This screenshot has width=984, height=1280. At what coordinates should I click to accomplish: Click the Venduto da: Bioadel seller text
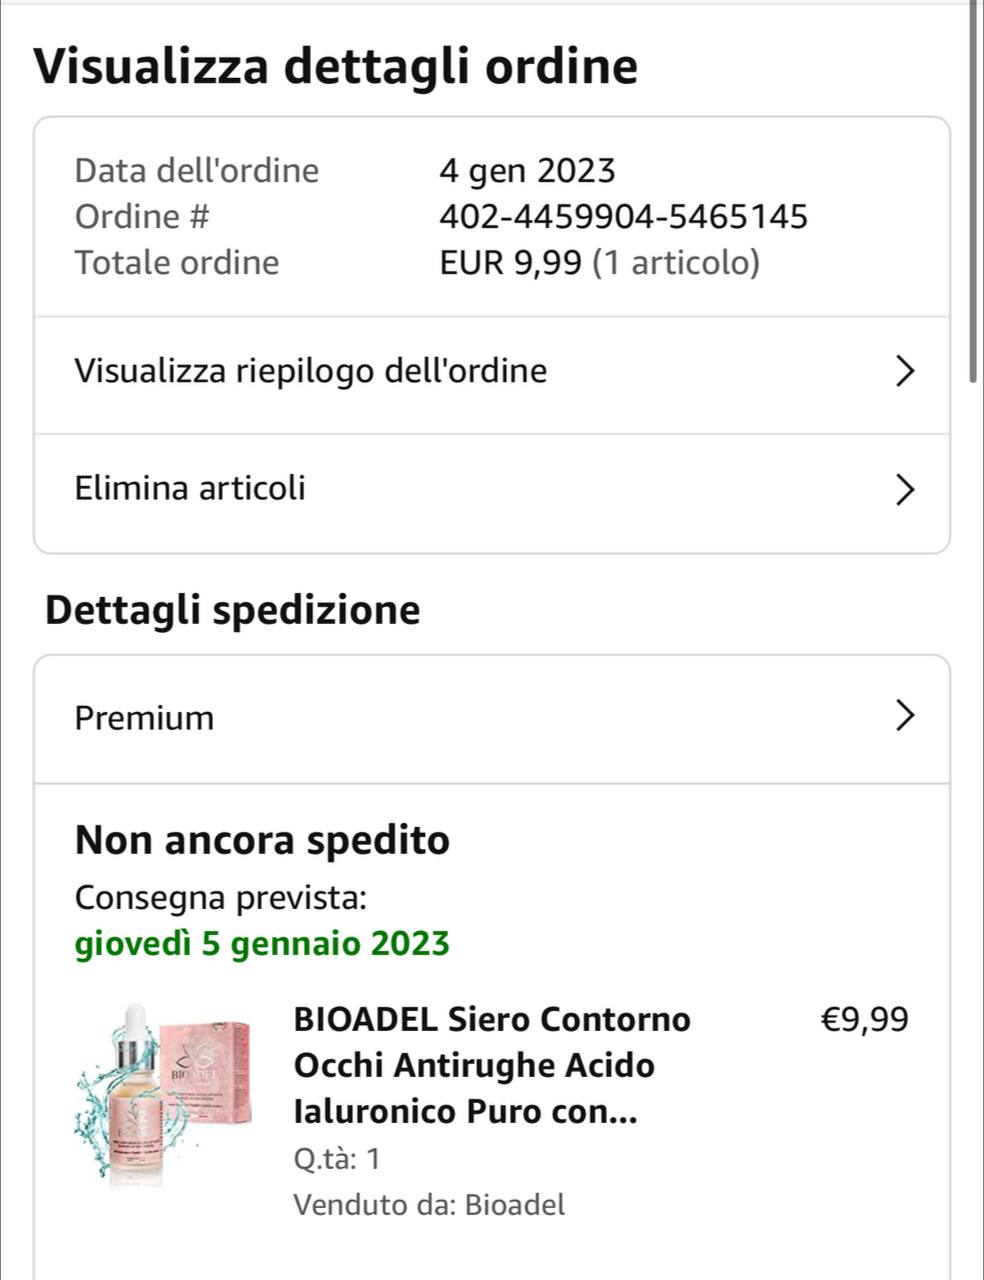[x=429, y=1205]
